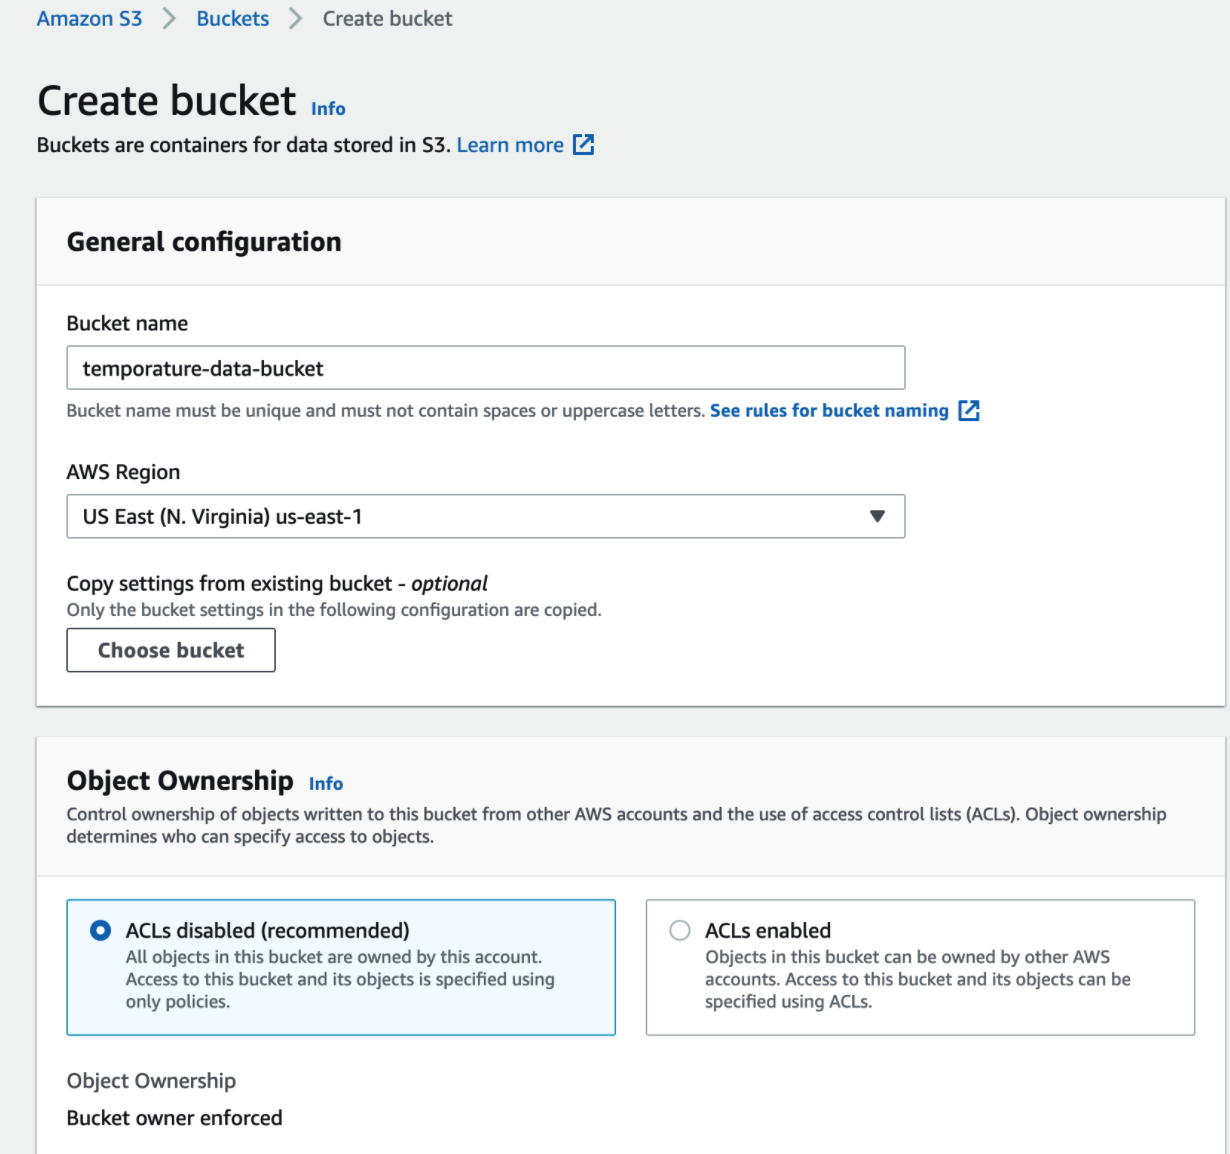Follow the Learn more link
This screenshot has height=1154, width=1230.
pos(510,145)
